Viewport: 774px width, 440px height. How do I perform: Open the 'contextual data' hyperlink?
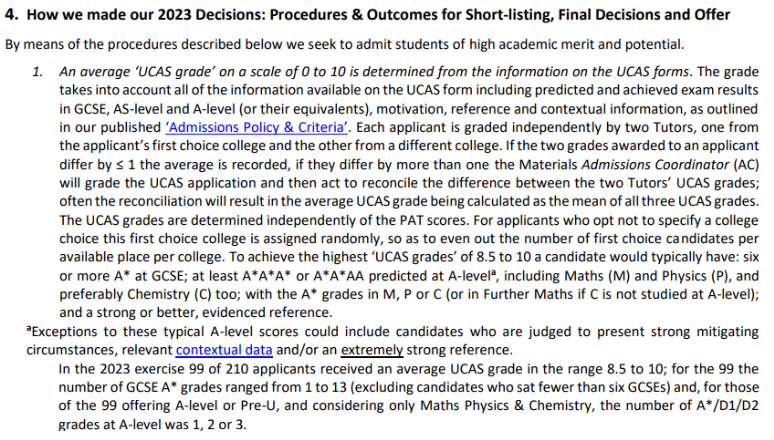pyautogui.click(x=224, y=350)
